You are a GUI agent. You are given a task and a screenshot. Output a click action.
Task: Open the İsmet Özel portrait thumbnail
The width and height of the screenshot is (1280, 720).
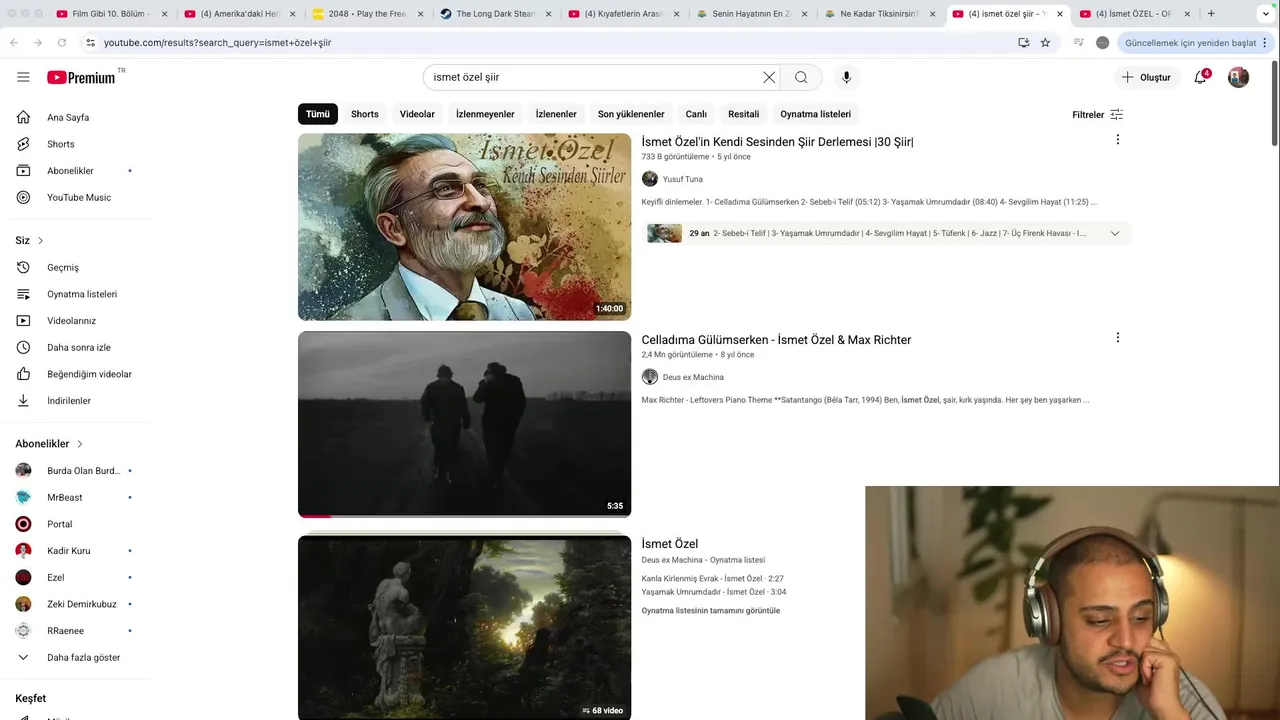pos(464,227)
